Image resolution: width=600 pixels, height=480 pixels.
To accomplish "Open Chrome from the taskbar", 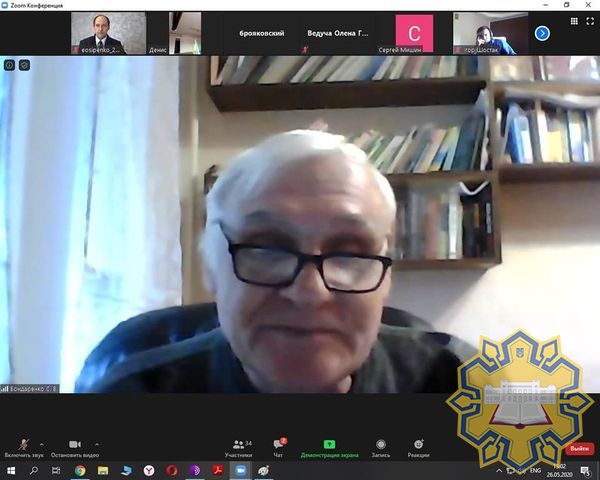I will pyautogui.click(x=80, y=470).
